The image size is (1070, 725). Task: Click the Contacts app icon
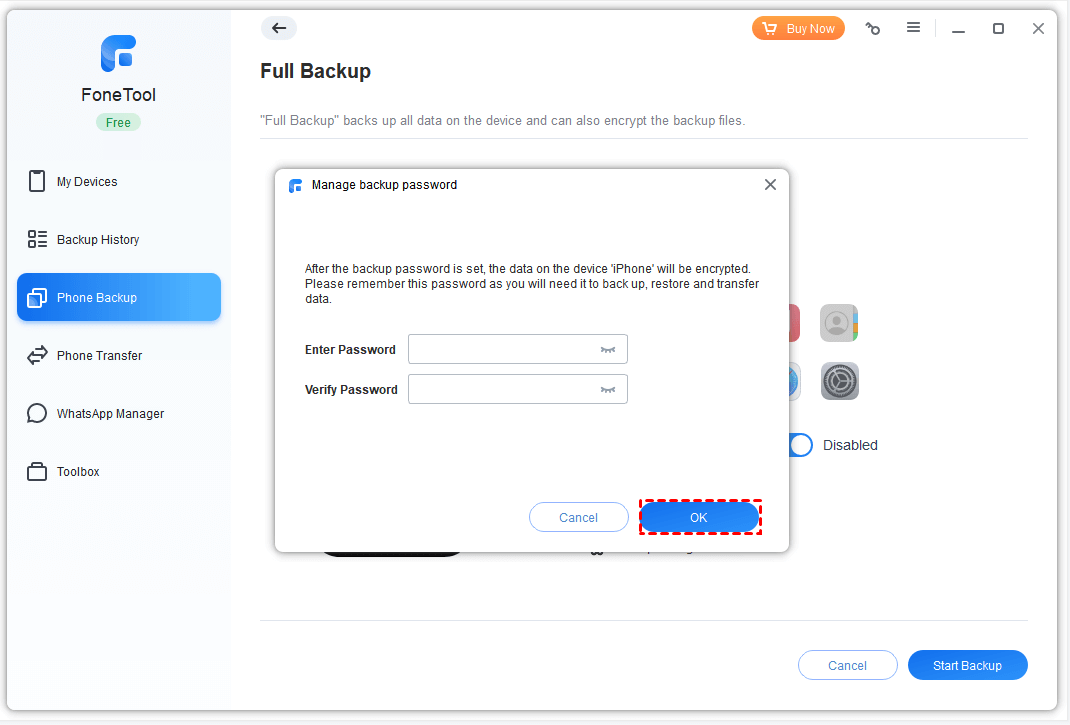pyautogui.click(x=839, y=323)
